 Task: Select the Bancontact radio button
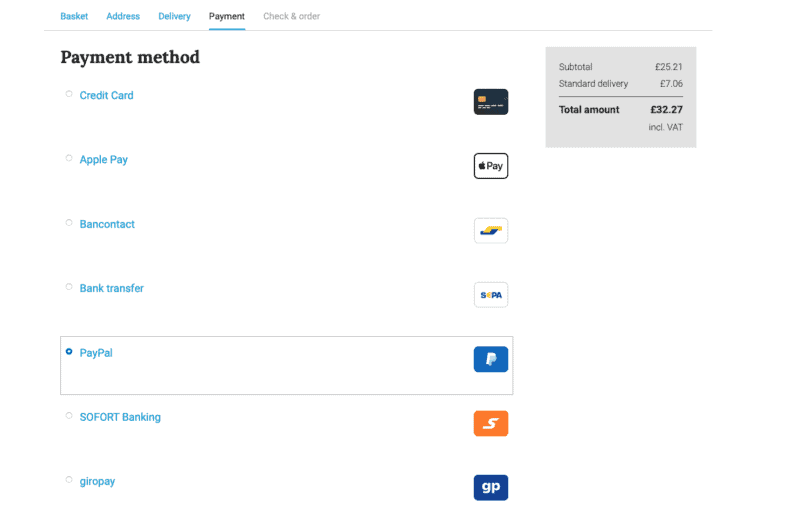pyautogui.click(x=69, y=222)
